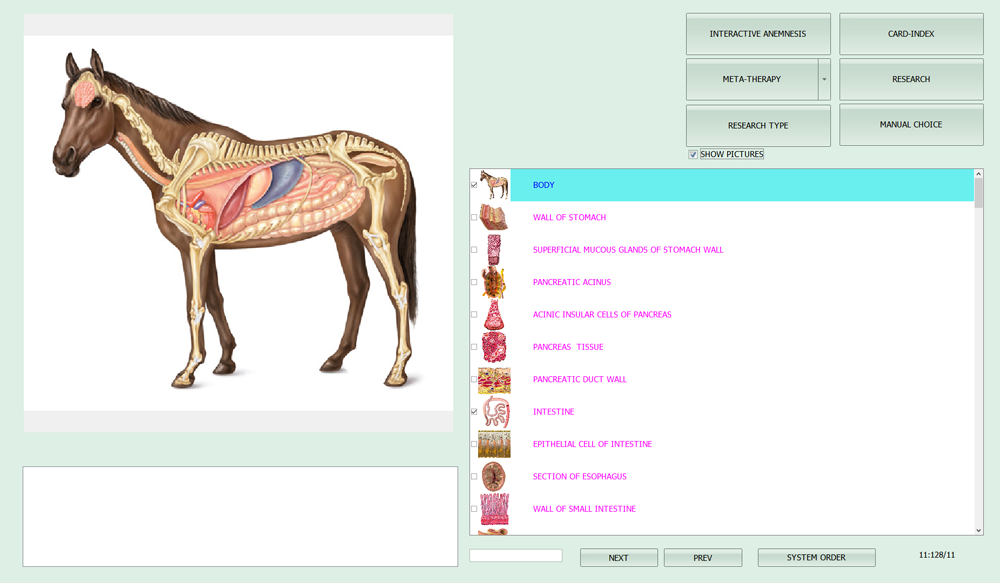
Task: Click the Acinic Insular Cells flask icon
Action: (x=494, y=315)
